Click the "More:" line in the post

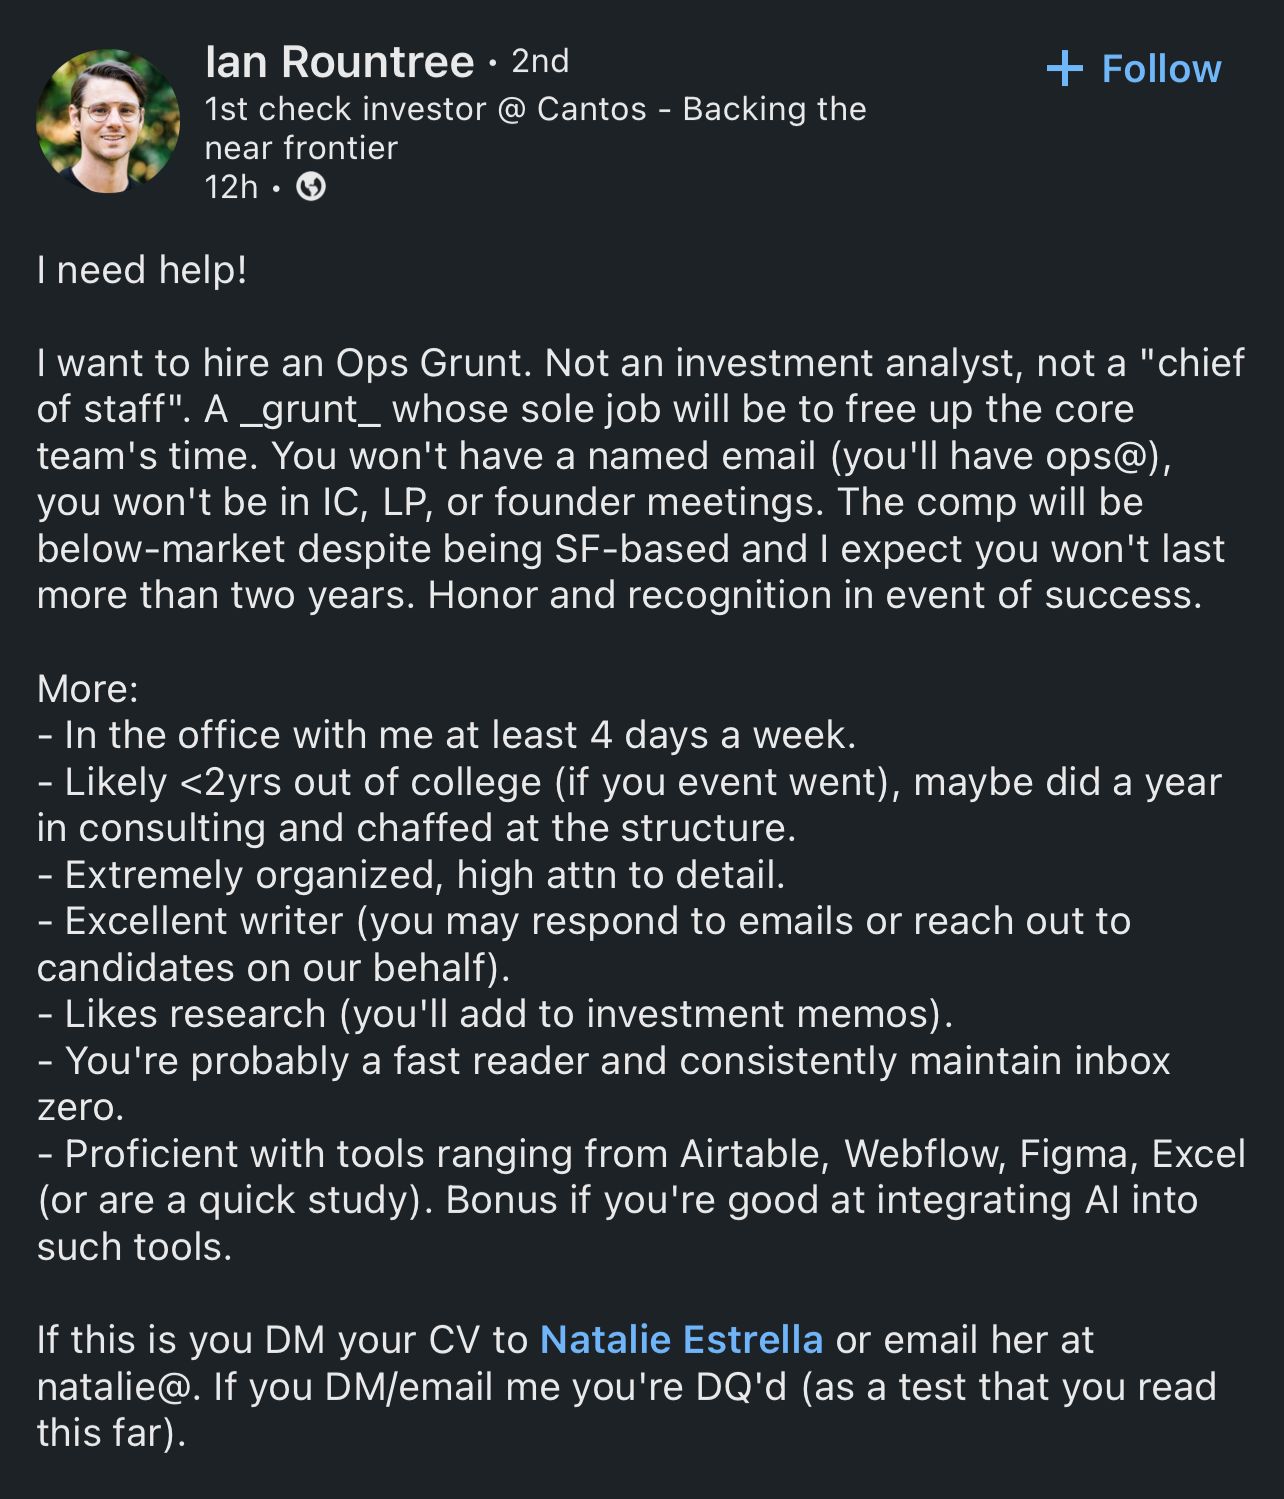pos(88,688)
